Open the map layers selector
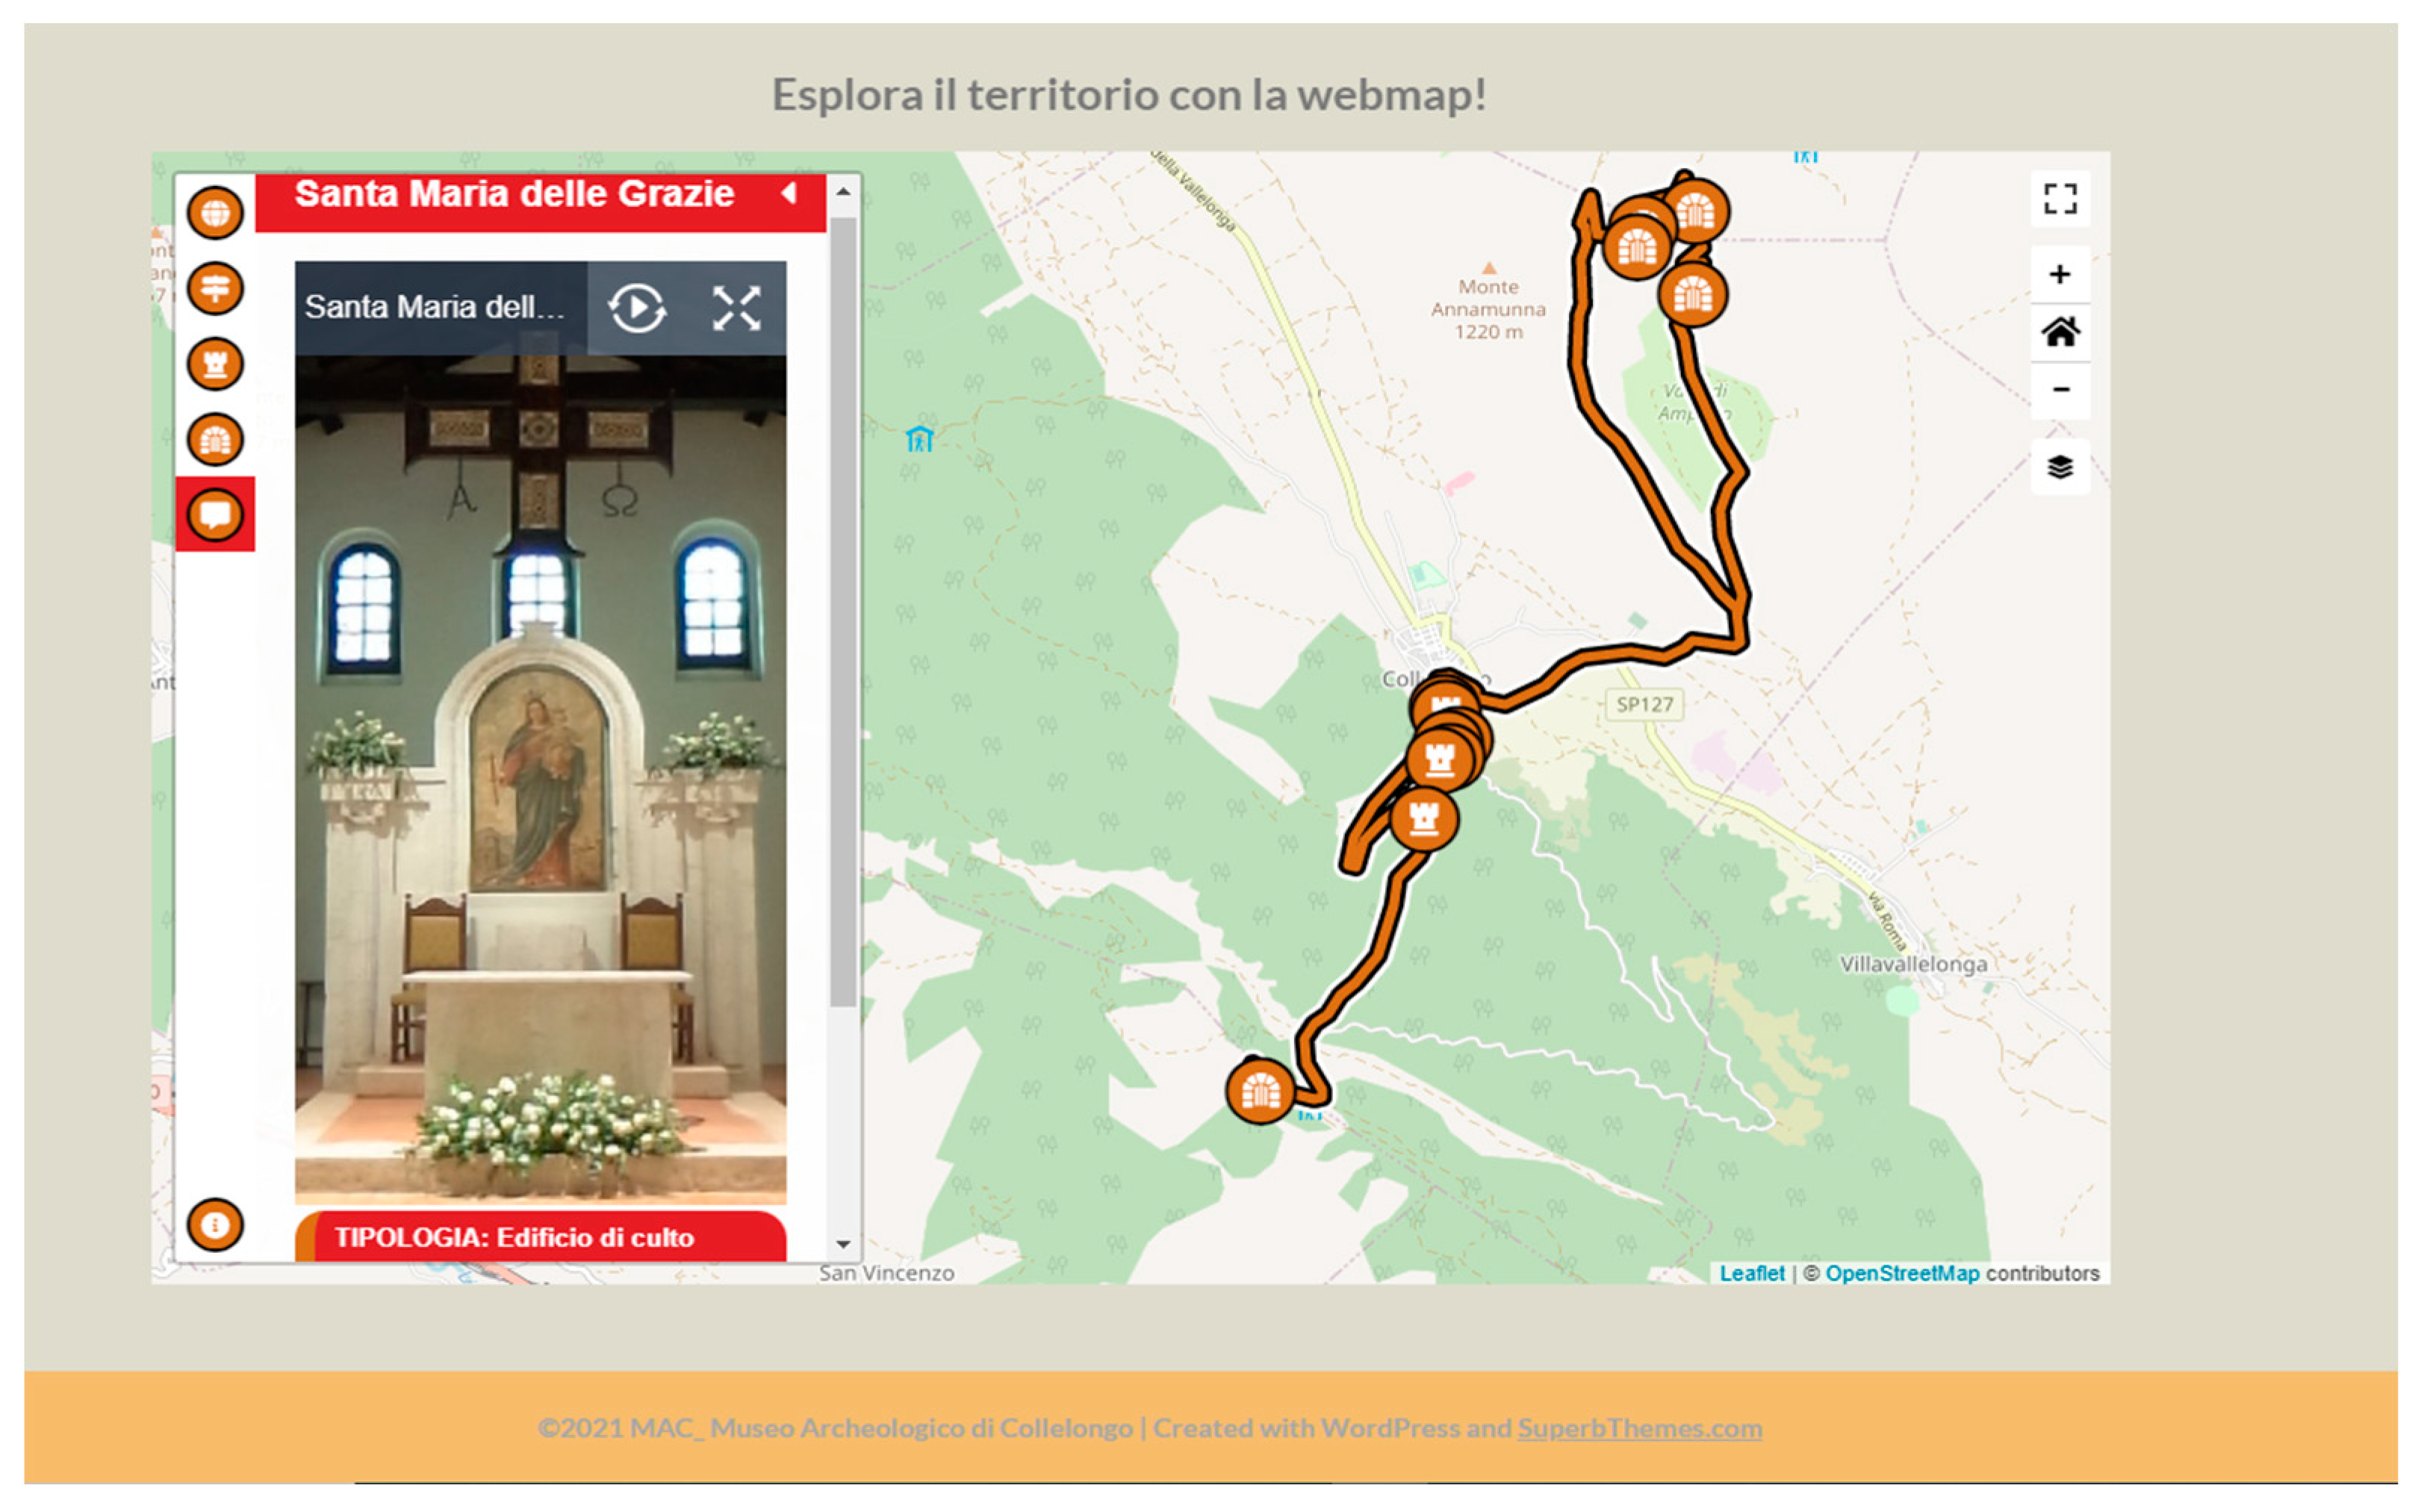The height and width of the screenshot is (1512, 2421). pos(2060,467)
